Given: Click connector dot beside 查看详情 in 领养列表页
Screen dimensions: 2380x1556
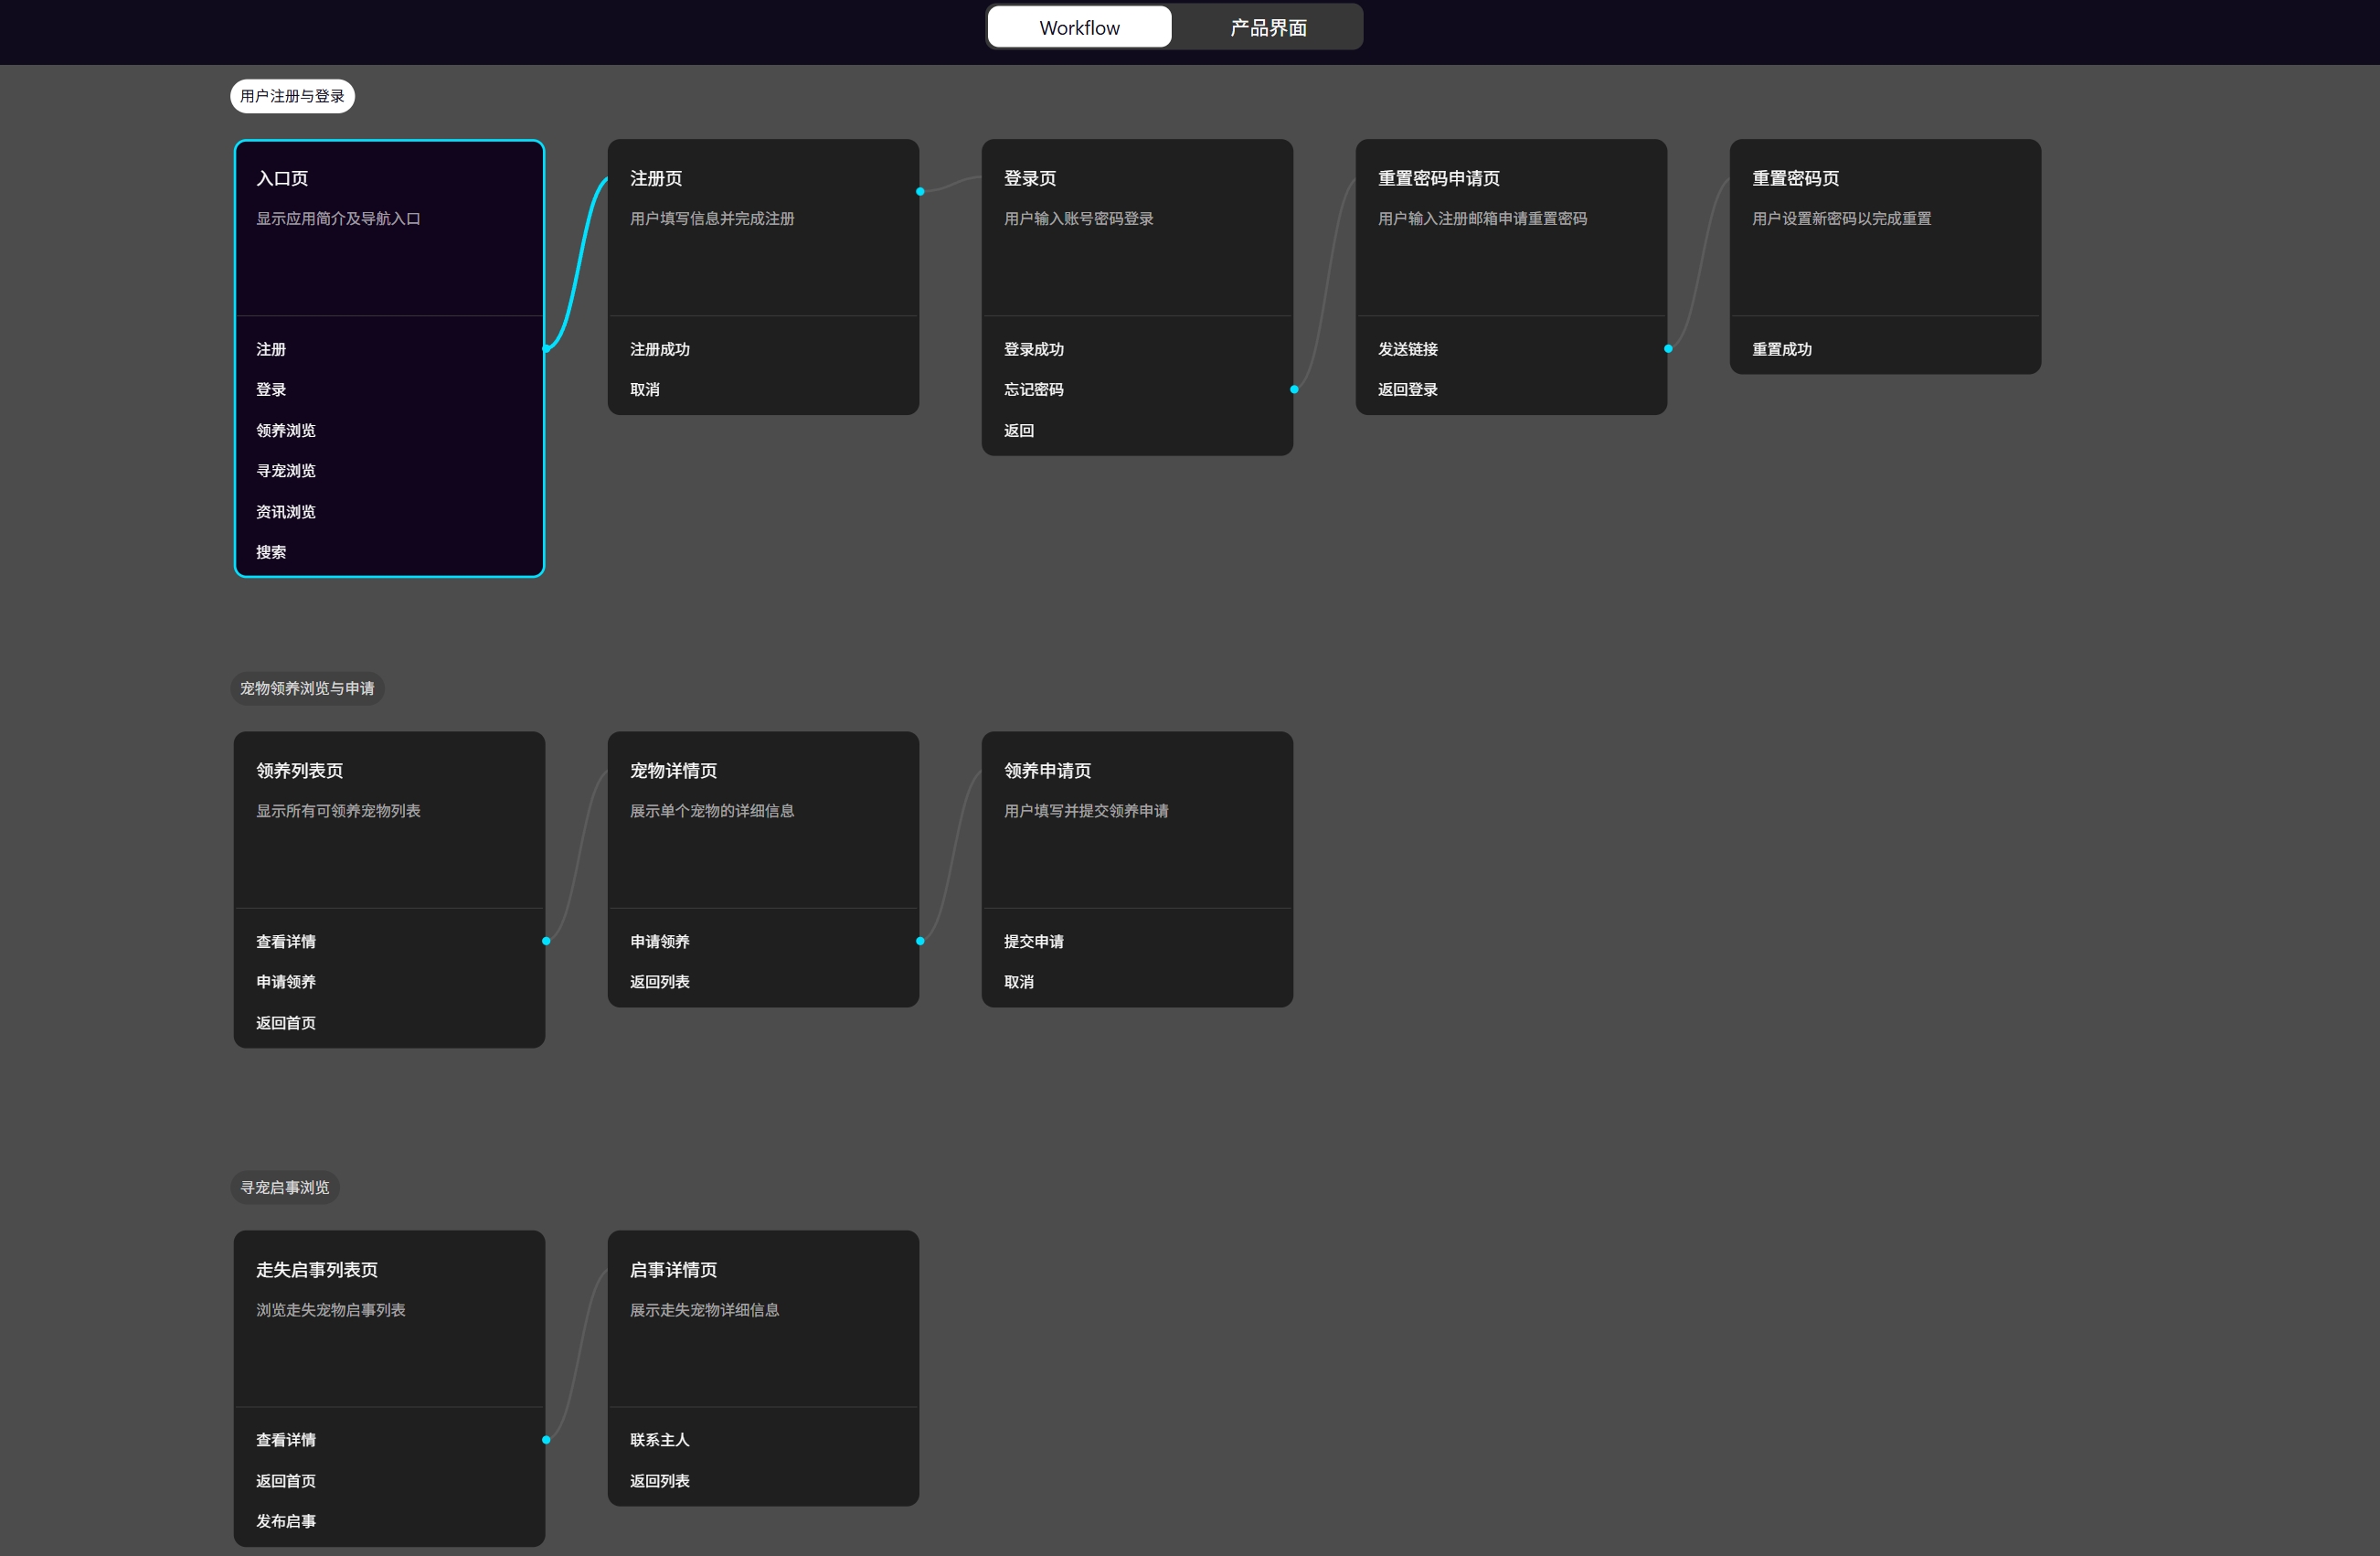Looking at the screenshot, I should (546, 941).
